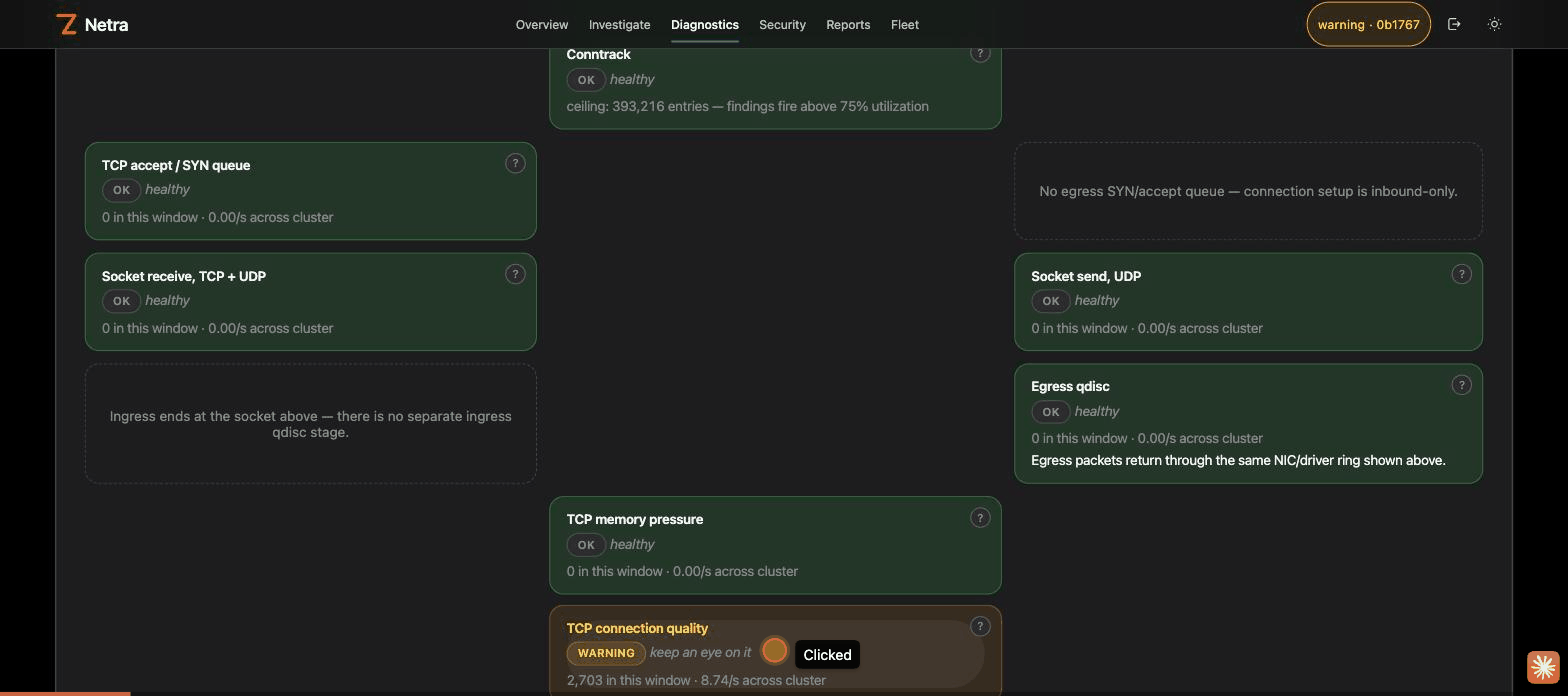Open help for Socket receive, TCP + UDP
The height and width of the screenshot is (696, 1568).
515,274
